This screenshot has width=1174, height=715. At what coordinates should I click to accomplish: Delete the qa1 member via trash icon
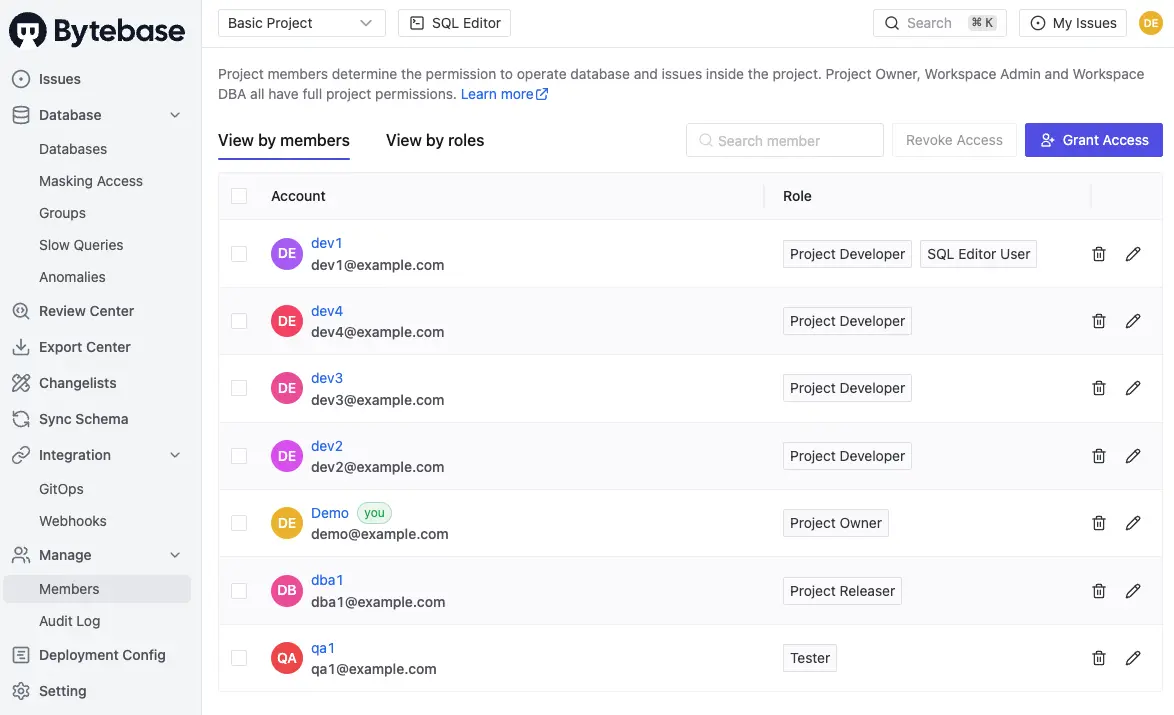click(1099, 658)
